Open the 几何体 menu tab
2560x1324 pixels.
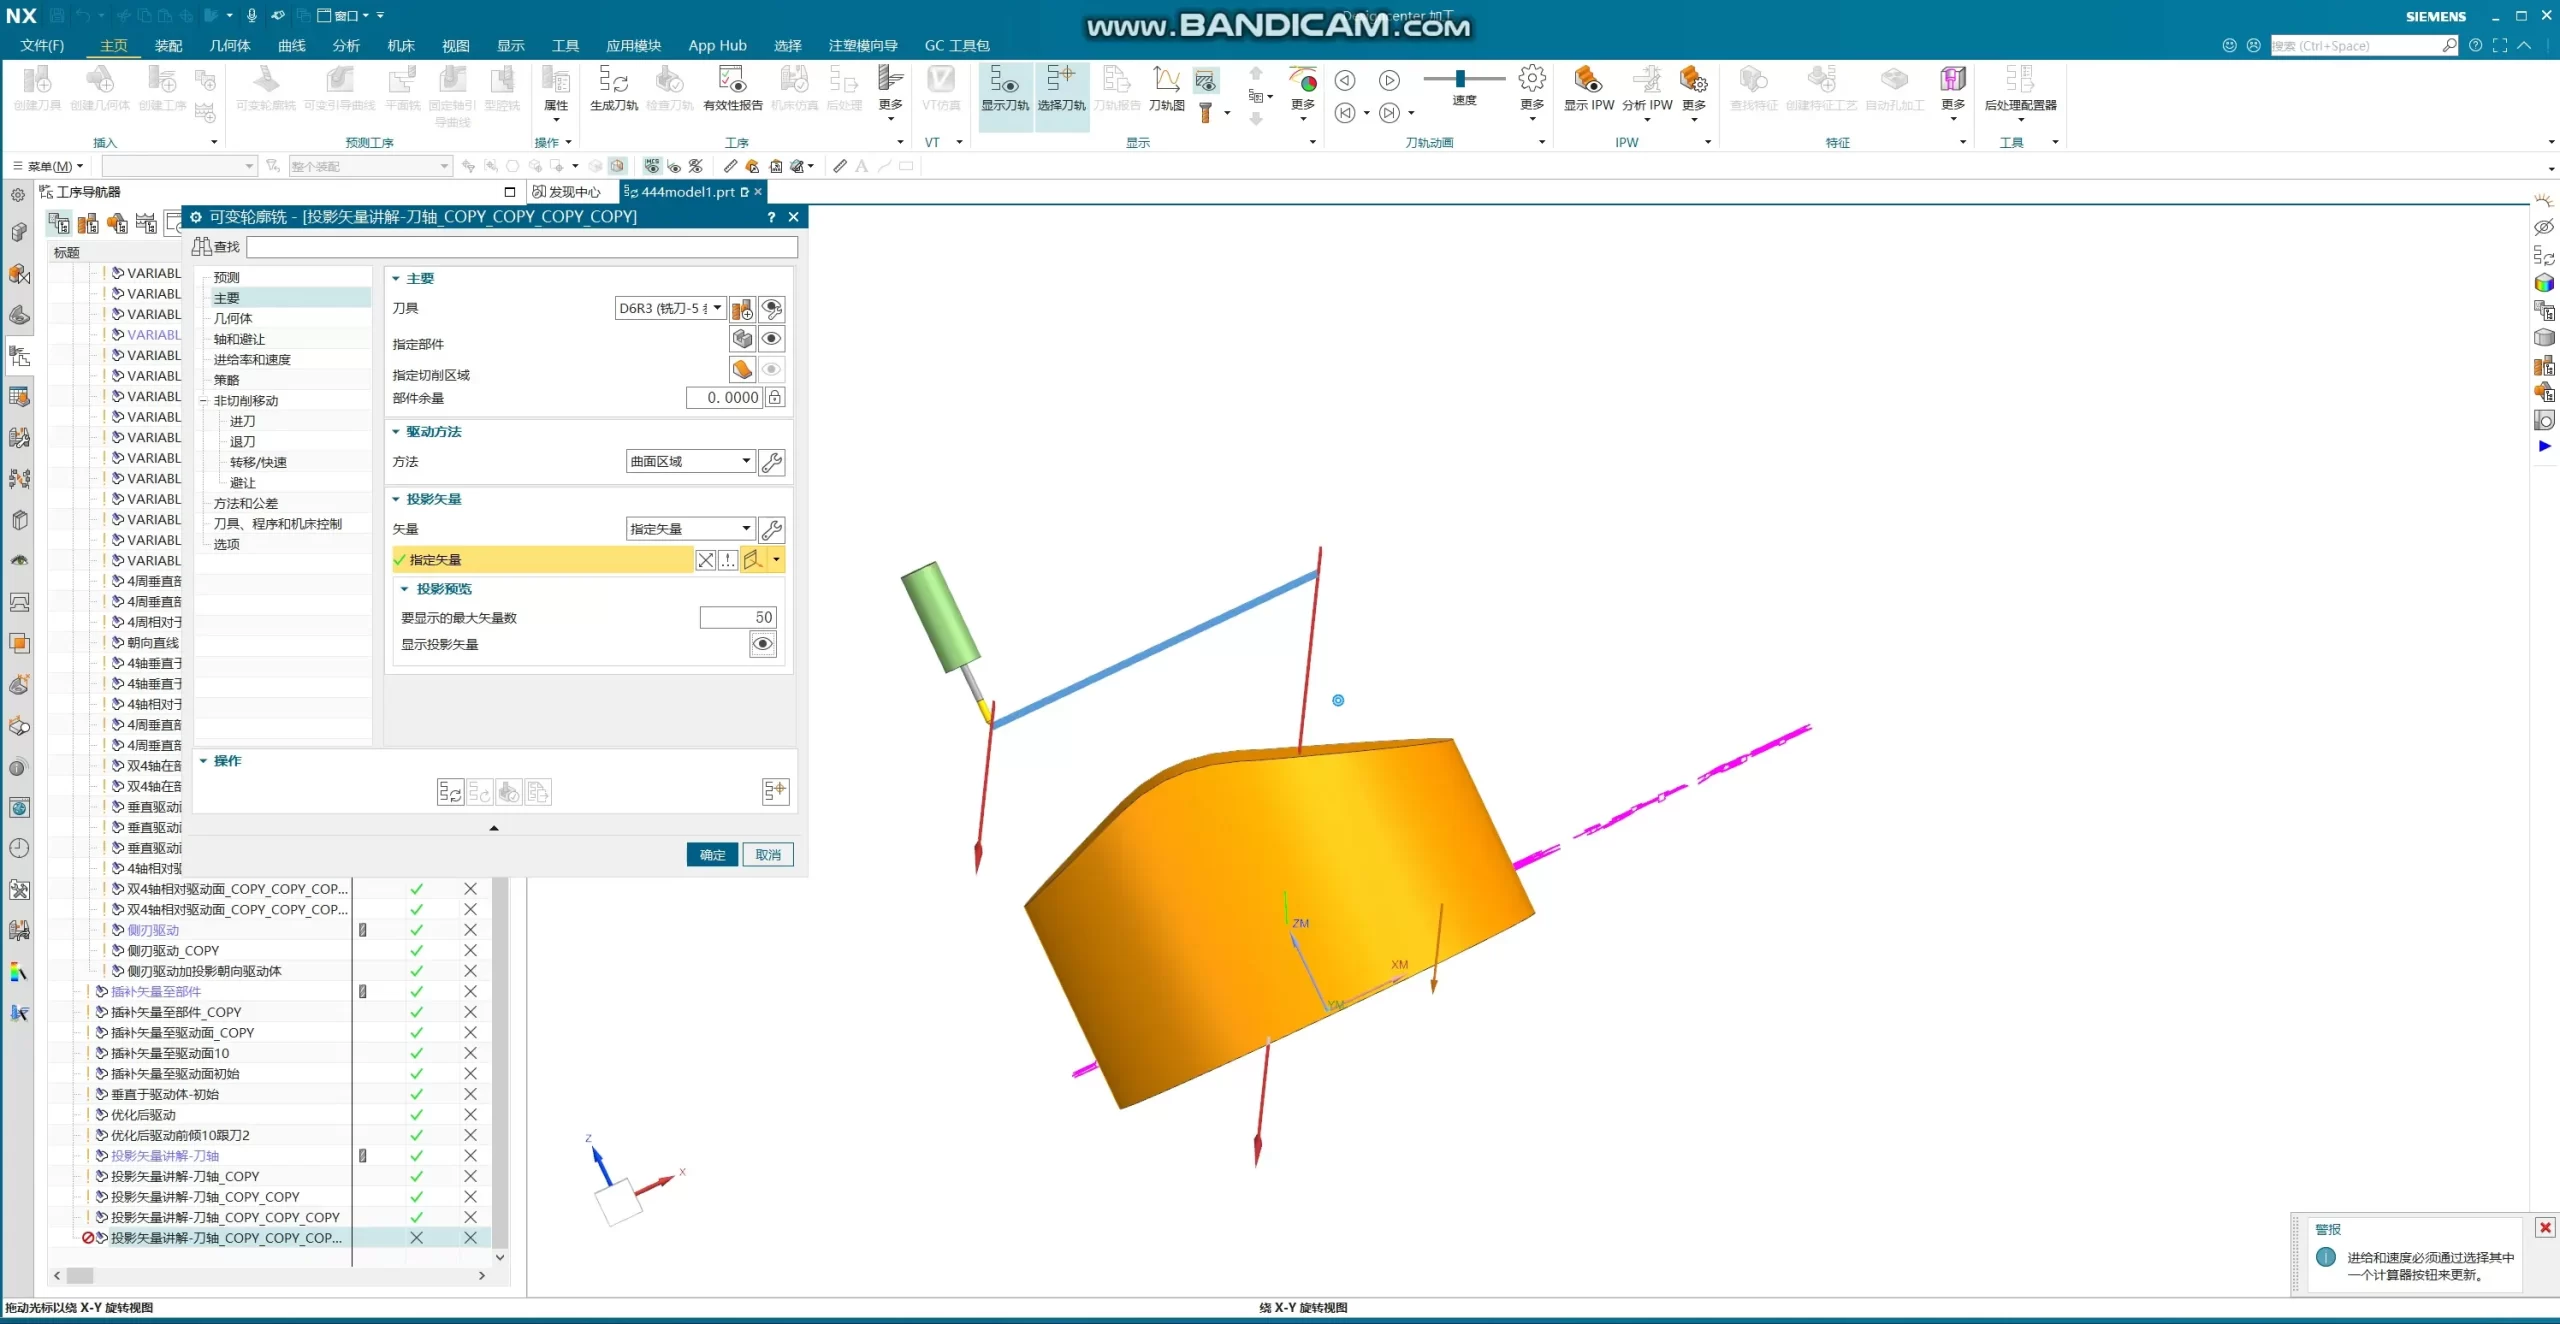[229, 46]
